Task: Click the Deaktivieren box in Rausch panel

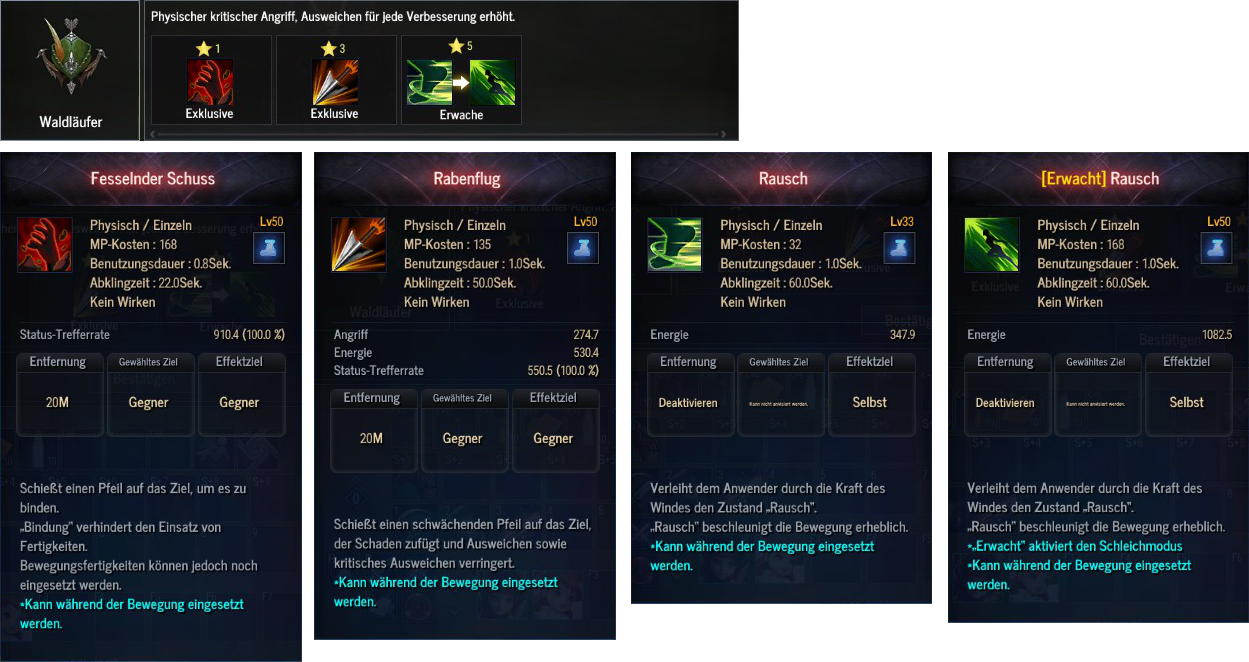Action: point(689,395)
